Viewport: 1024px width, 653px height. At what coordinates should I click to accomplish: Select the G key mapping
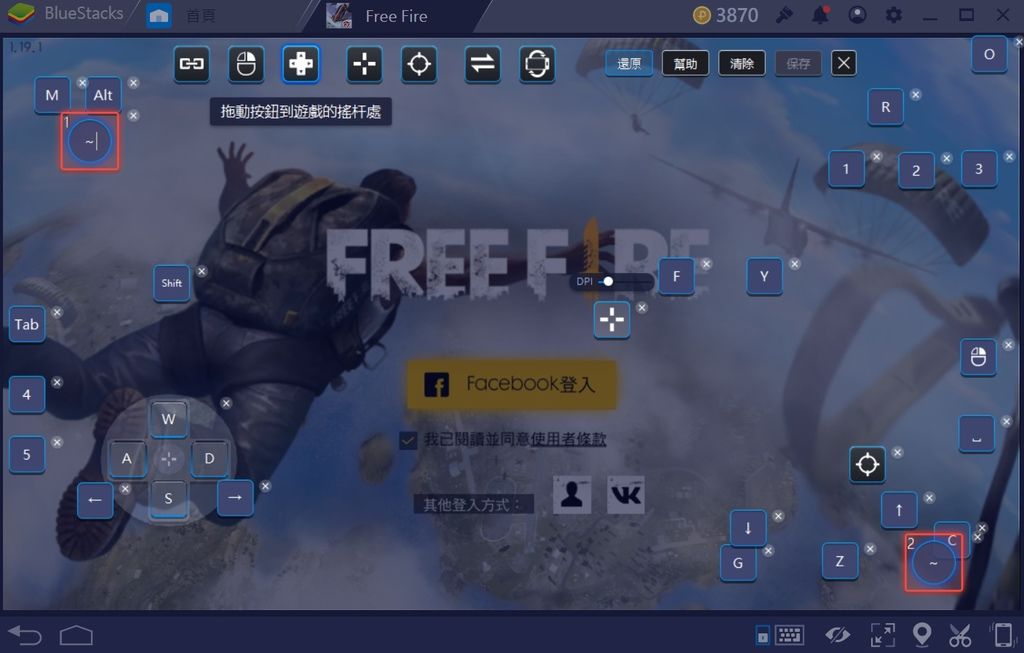coord(738,563)
